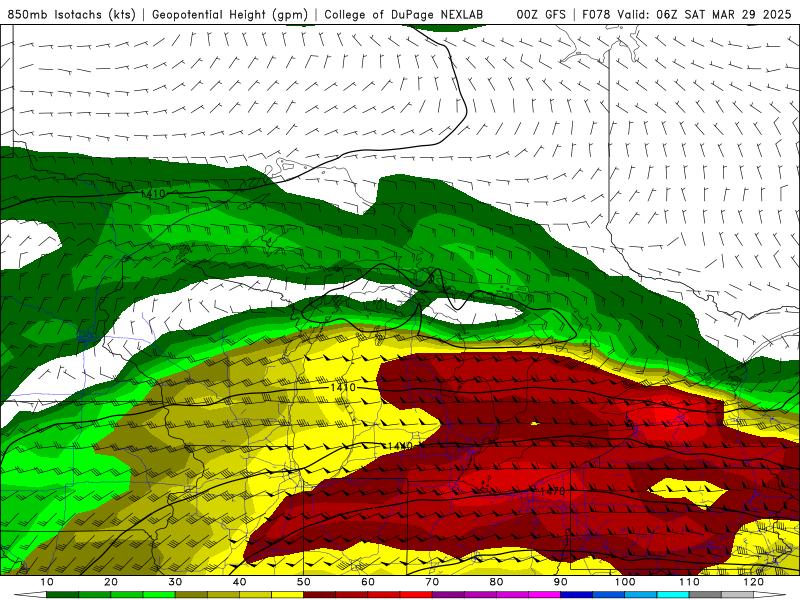Click the 1410 contour label inside the green band

click(x=153, y=194)
